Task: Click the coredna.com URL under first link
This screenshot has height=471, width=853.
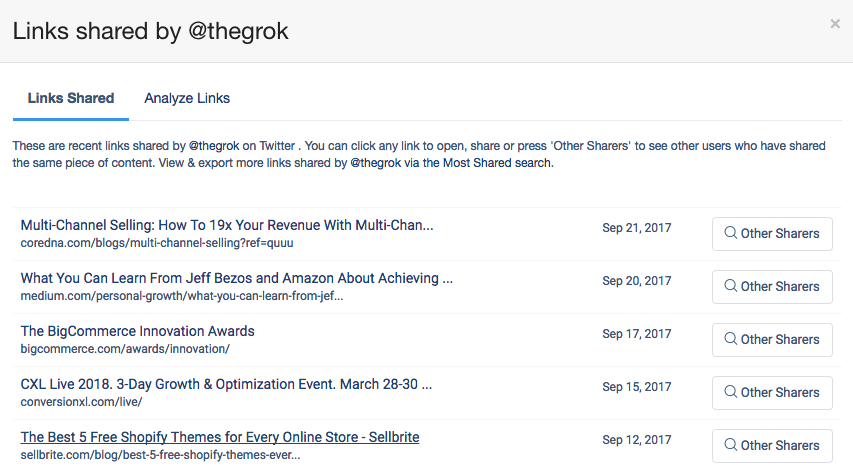Action: (156, 243)
